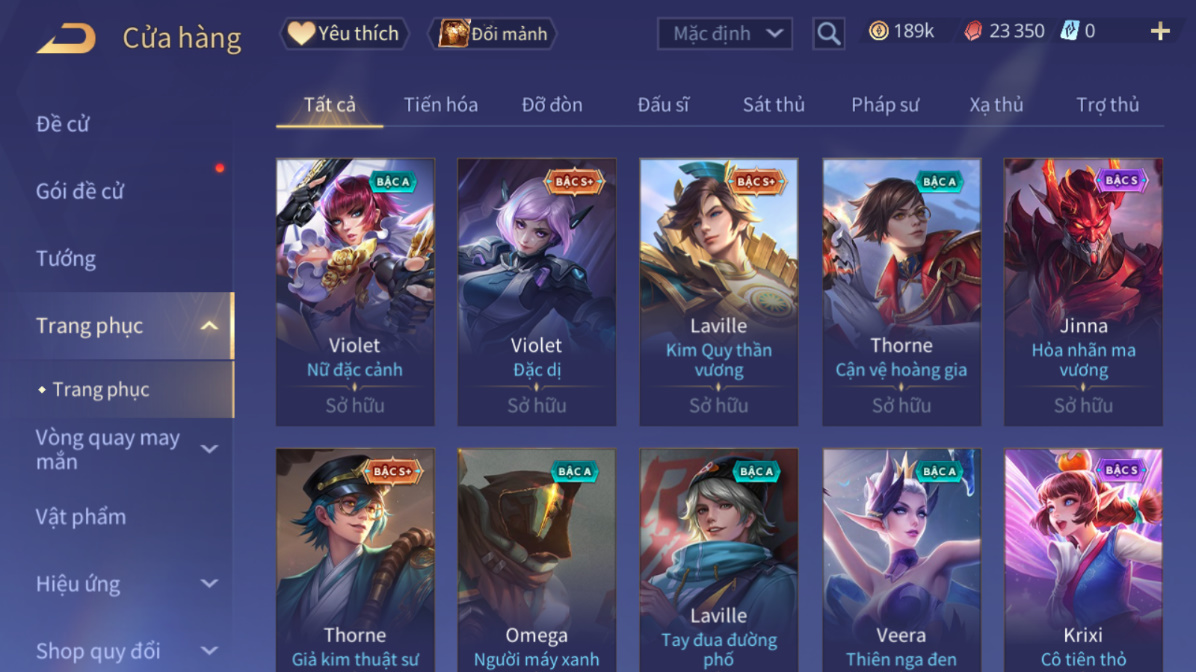Tap the gold coin balance icon

tap(879, 31)
